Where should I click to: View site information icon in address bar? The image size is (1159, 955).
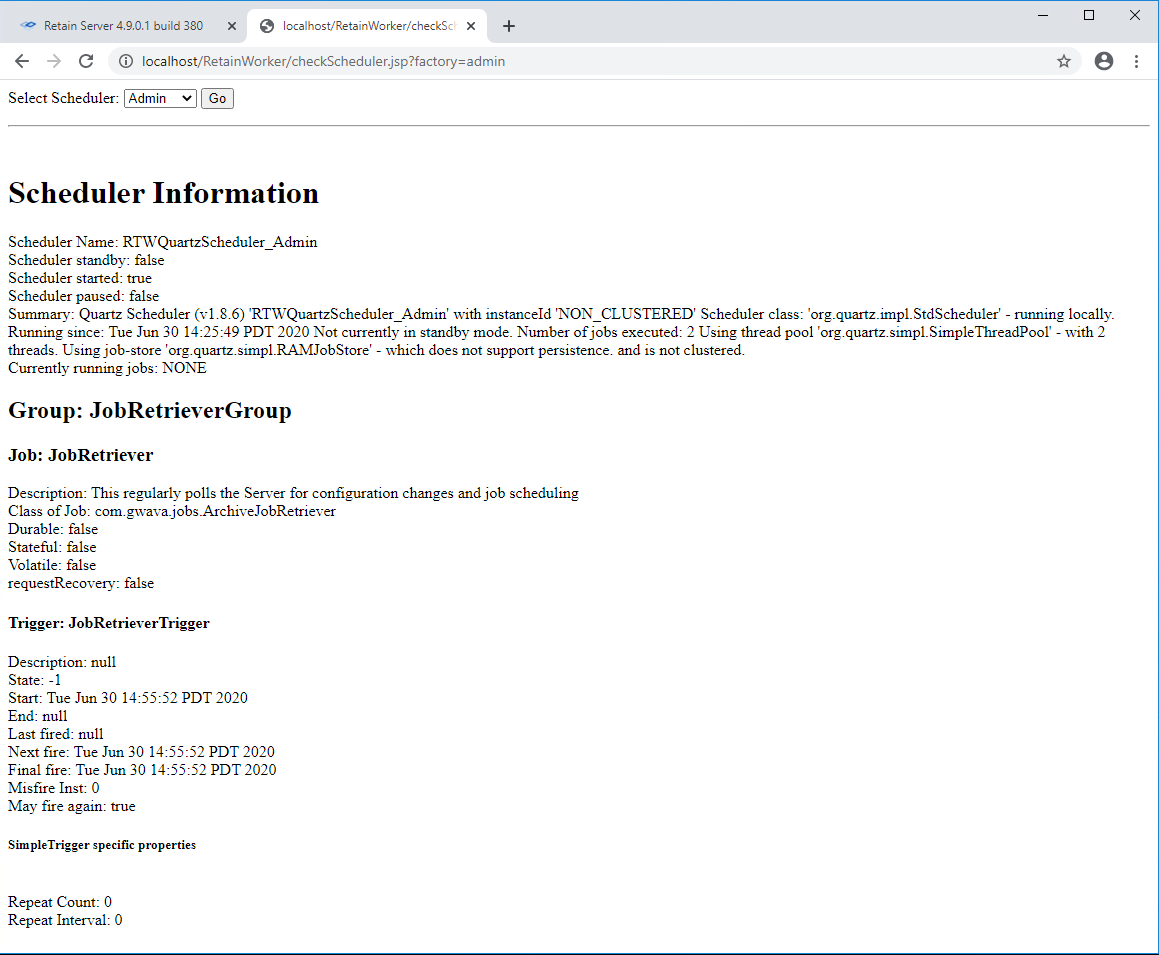126,61
